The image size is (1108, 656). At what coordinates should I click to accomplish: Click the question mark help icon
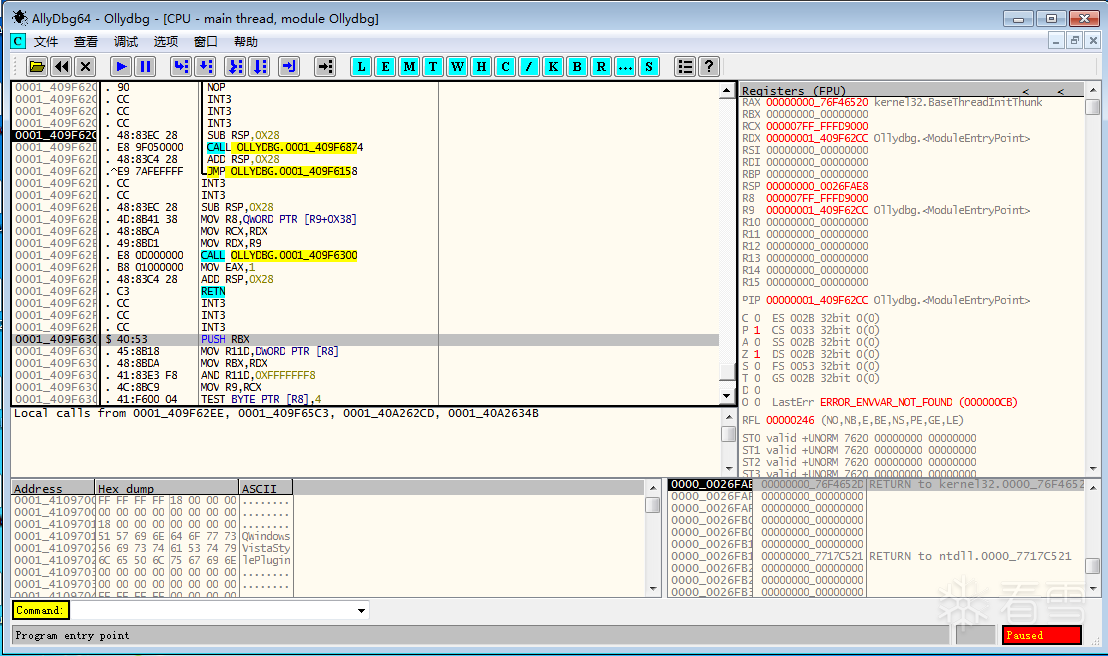tap(709, 67)
